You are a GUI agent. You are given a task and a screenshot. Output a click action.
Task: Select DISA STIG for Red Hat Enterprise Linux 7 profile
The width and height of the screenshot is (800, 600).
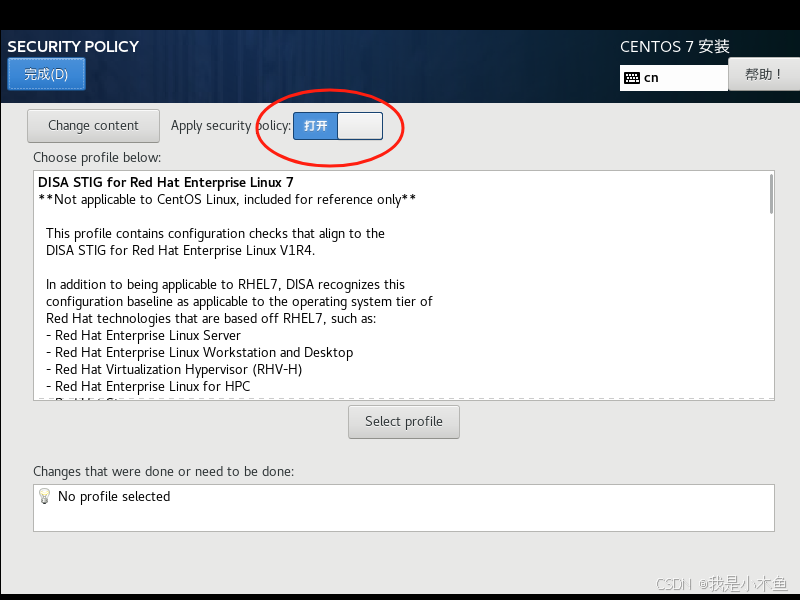tap(166, 183)
